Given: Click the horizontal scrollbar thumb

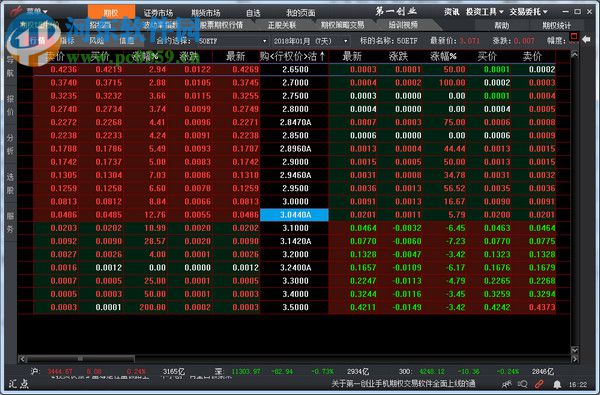Looking at the screenshot, I should 80,359.
